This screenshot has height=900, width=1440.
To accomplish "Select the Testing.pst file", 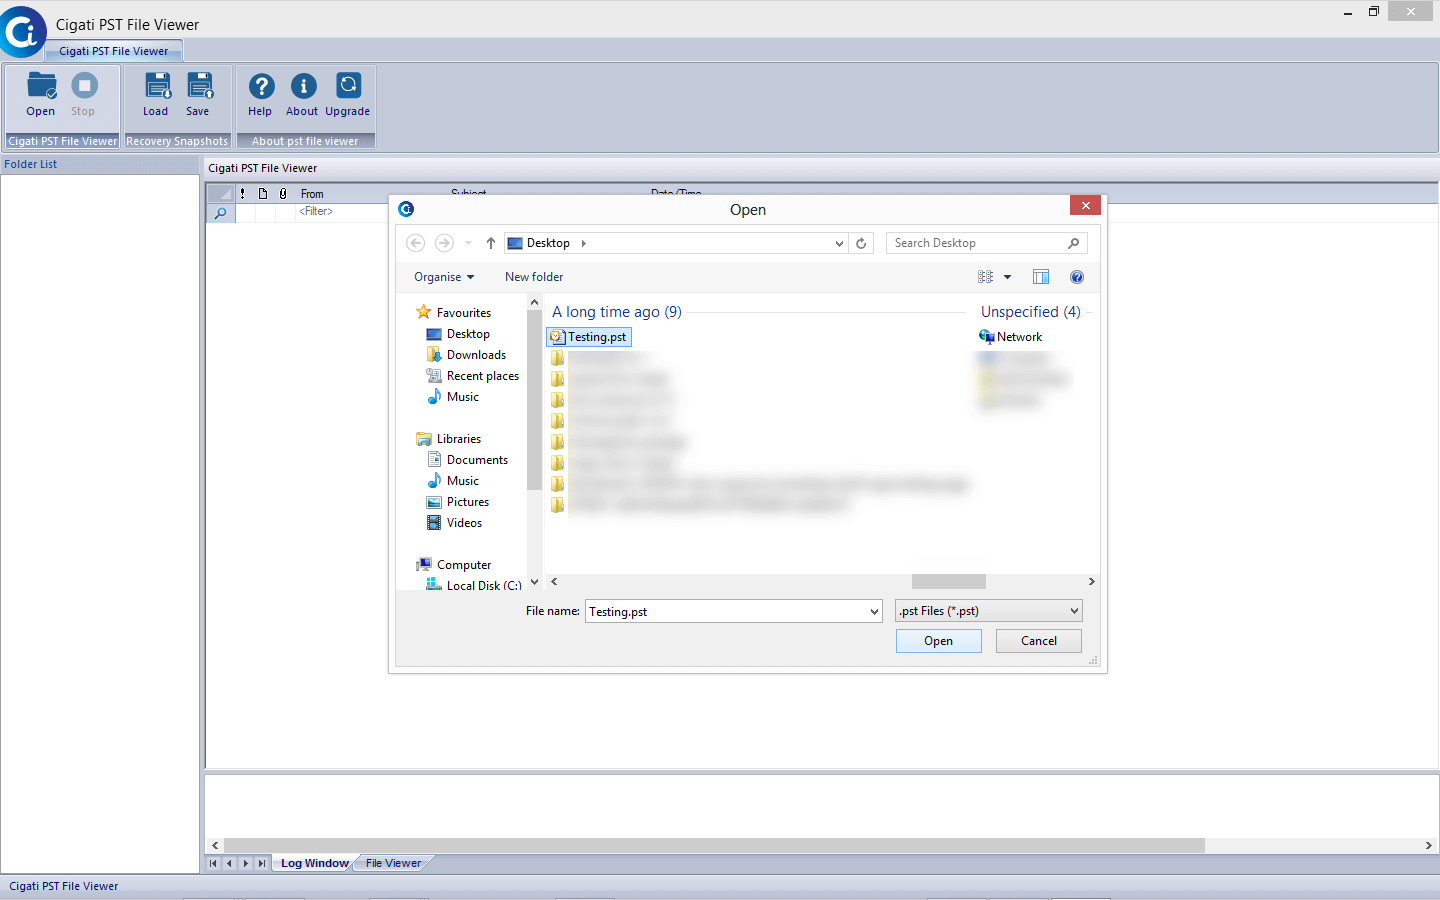I will (x=589, y=337).
